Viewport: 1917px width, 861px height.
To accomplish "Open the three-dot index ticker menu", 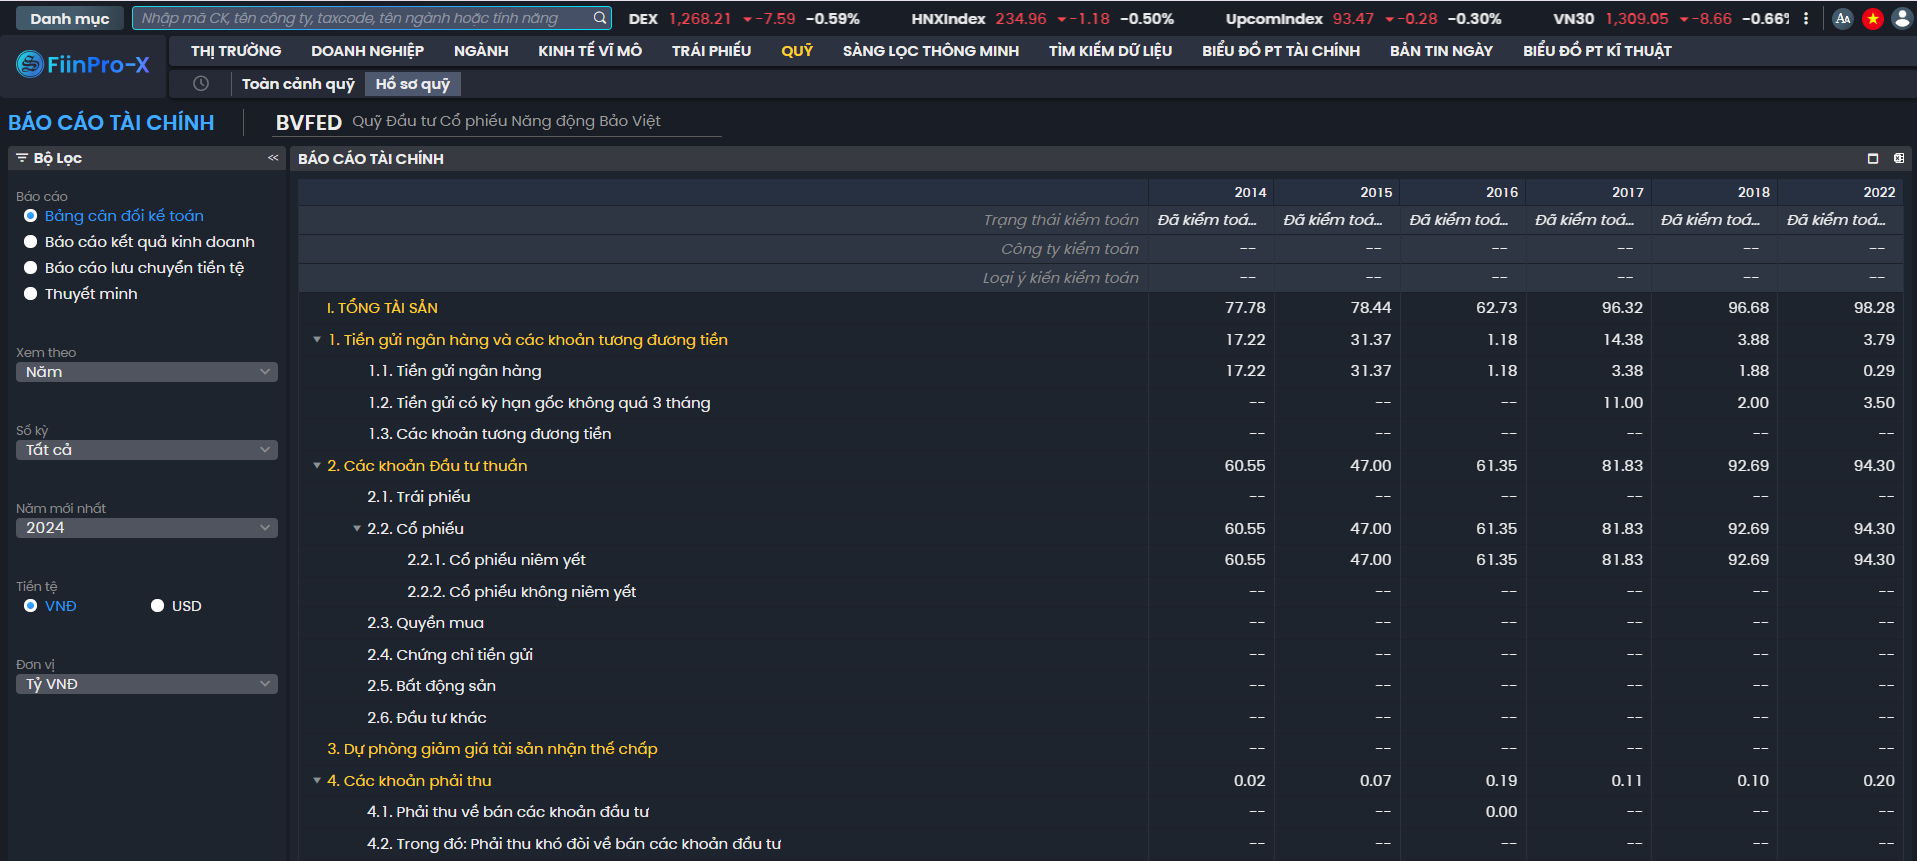I will coord(1806,18).
